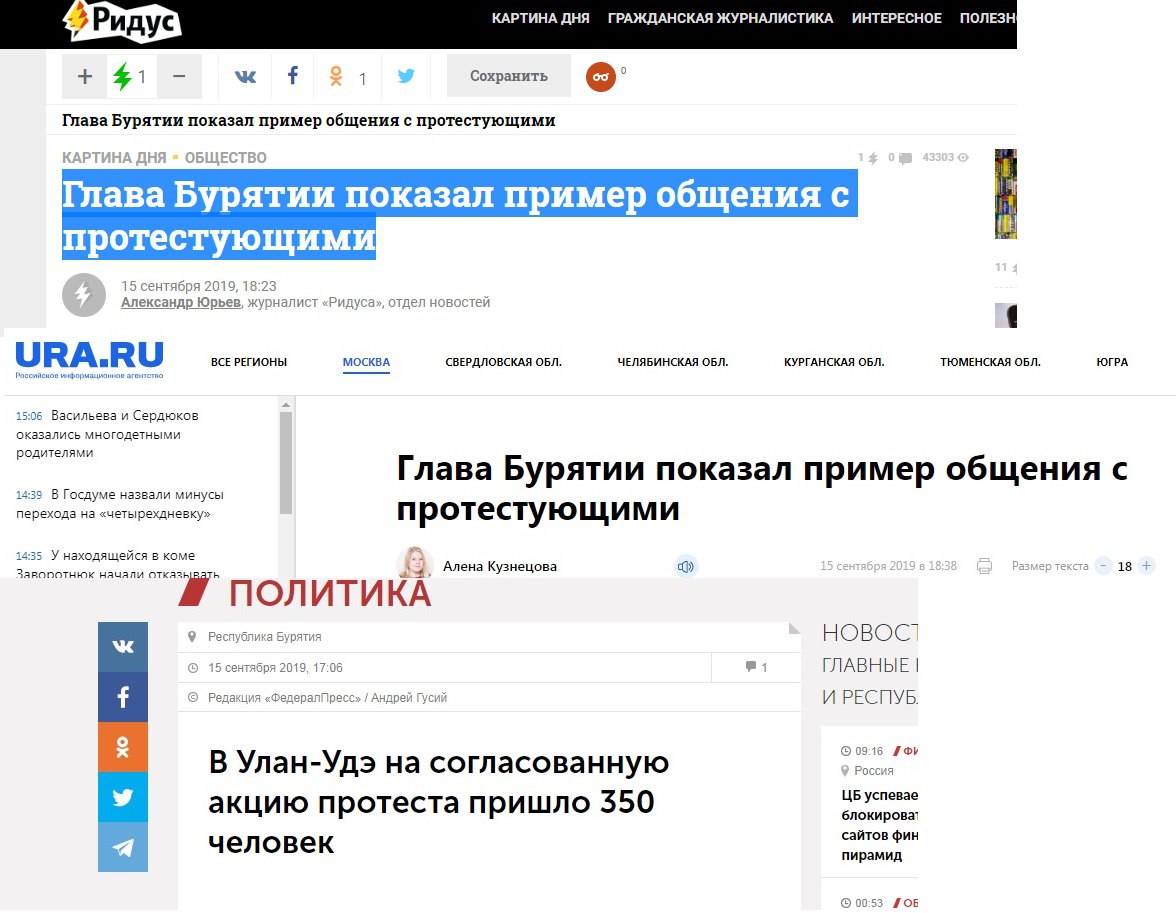Click the green lightning rating icon
The height and width of the screenshot is (913, 1176).
coord(122,76)
